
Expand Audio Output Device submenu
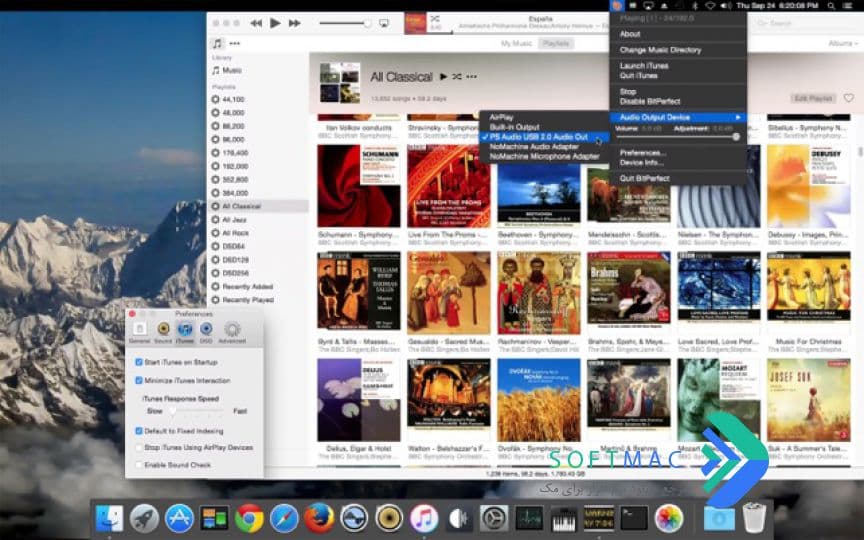point(678,117)
